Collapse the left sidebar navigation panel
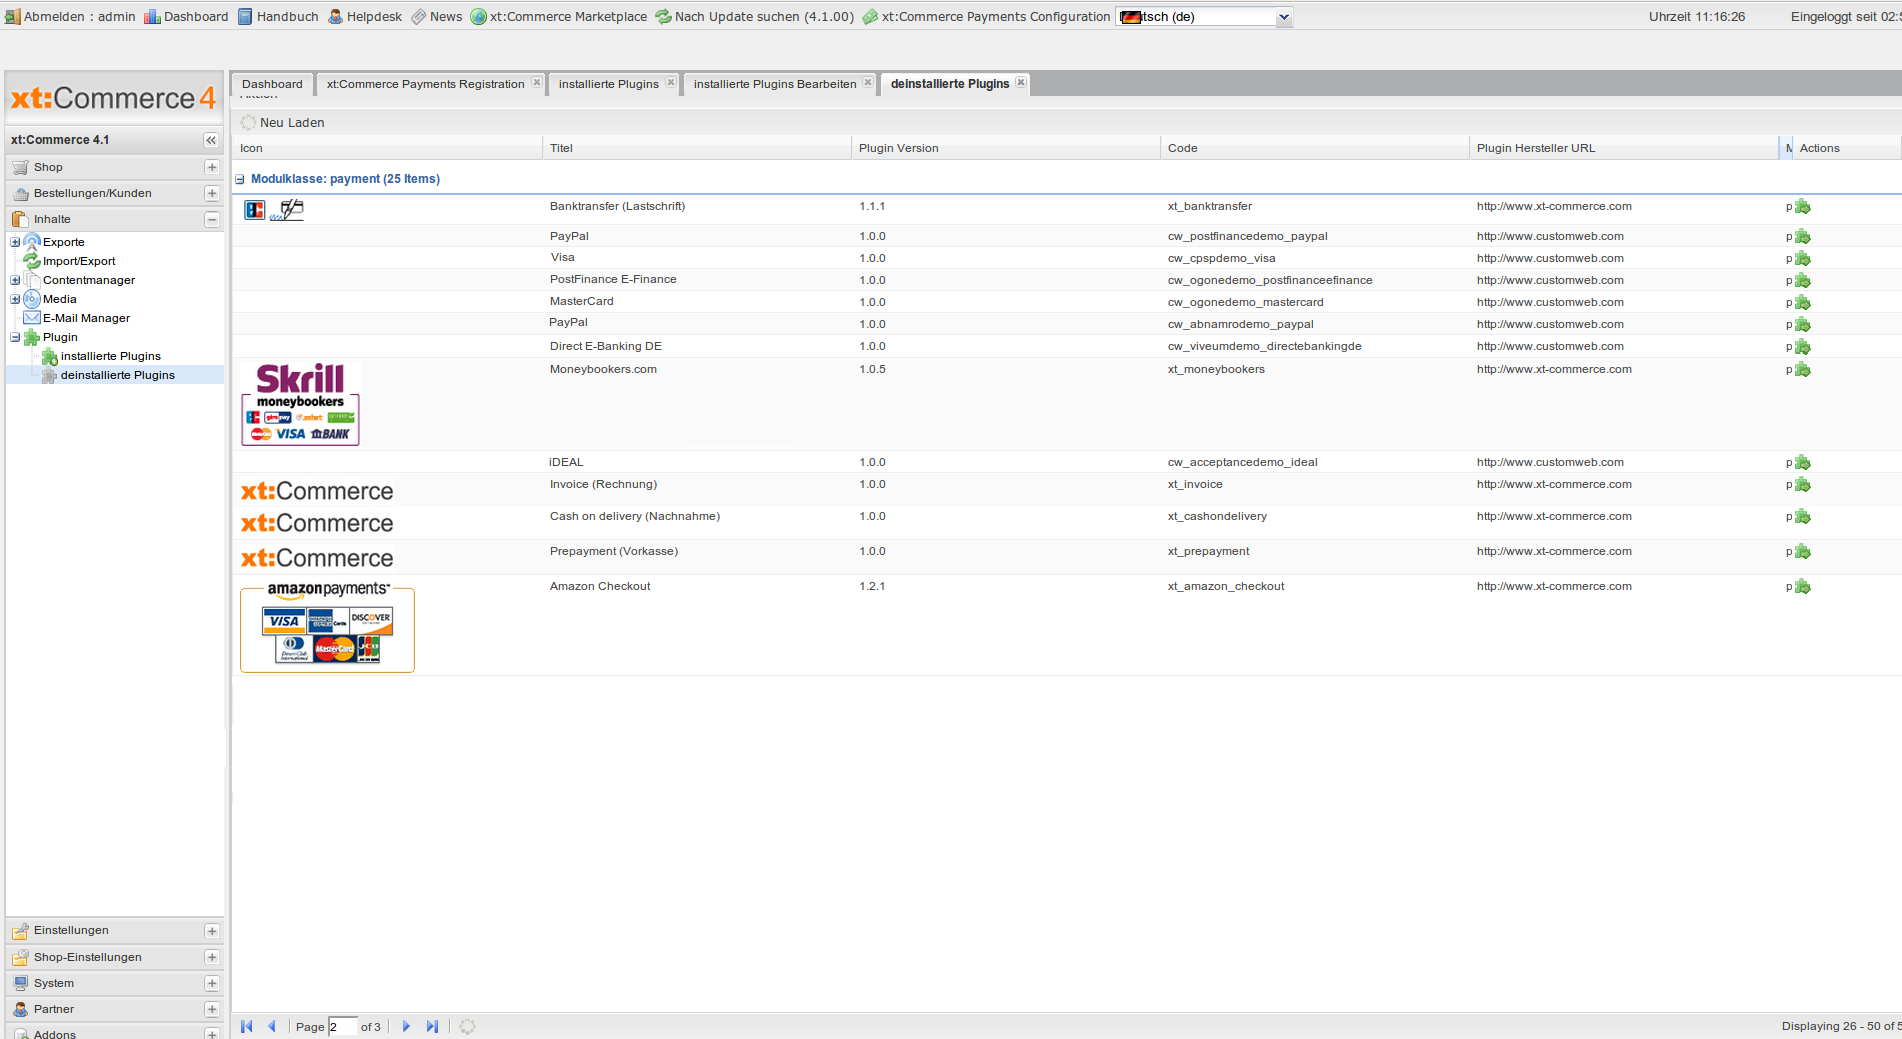The height and width of the screenshot is (1039, 1902). tap(211, 140)
